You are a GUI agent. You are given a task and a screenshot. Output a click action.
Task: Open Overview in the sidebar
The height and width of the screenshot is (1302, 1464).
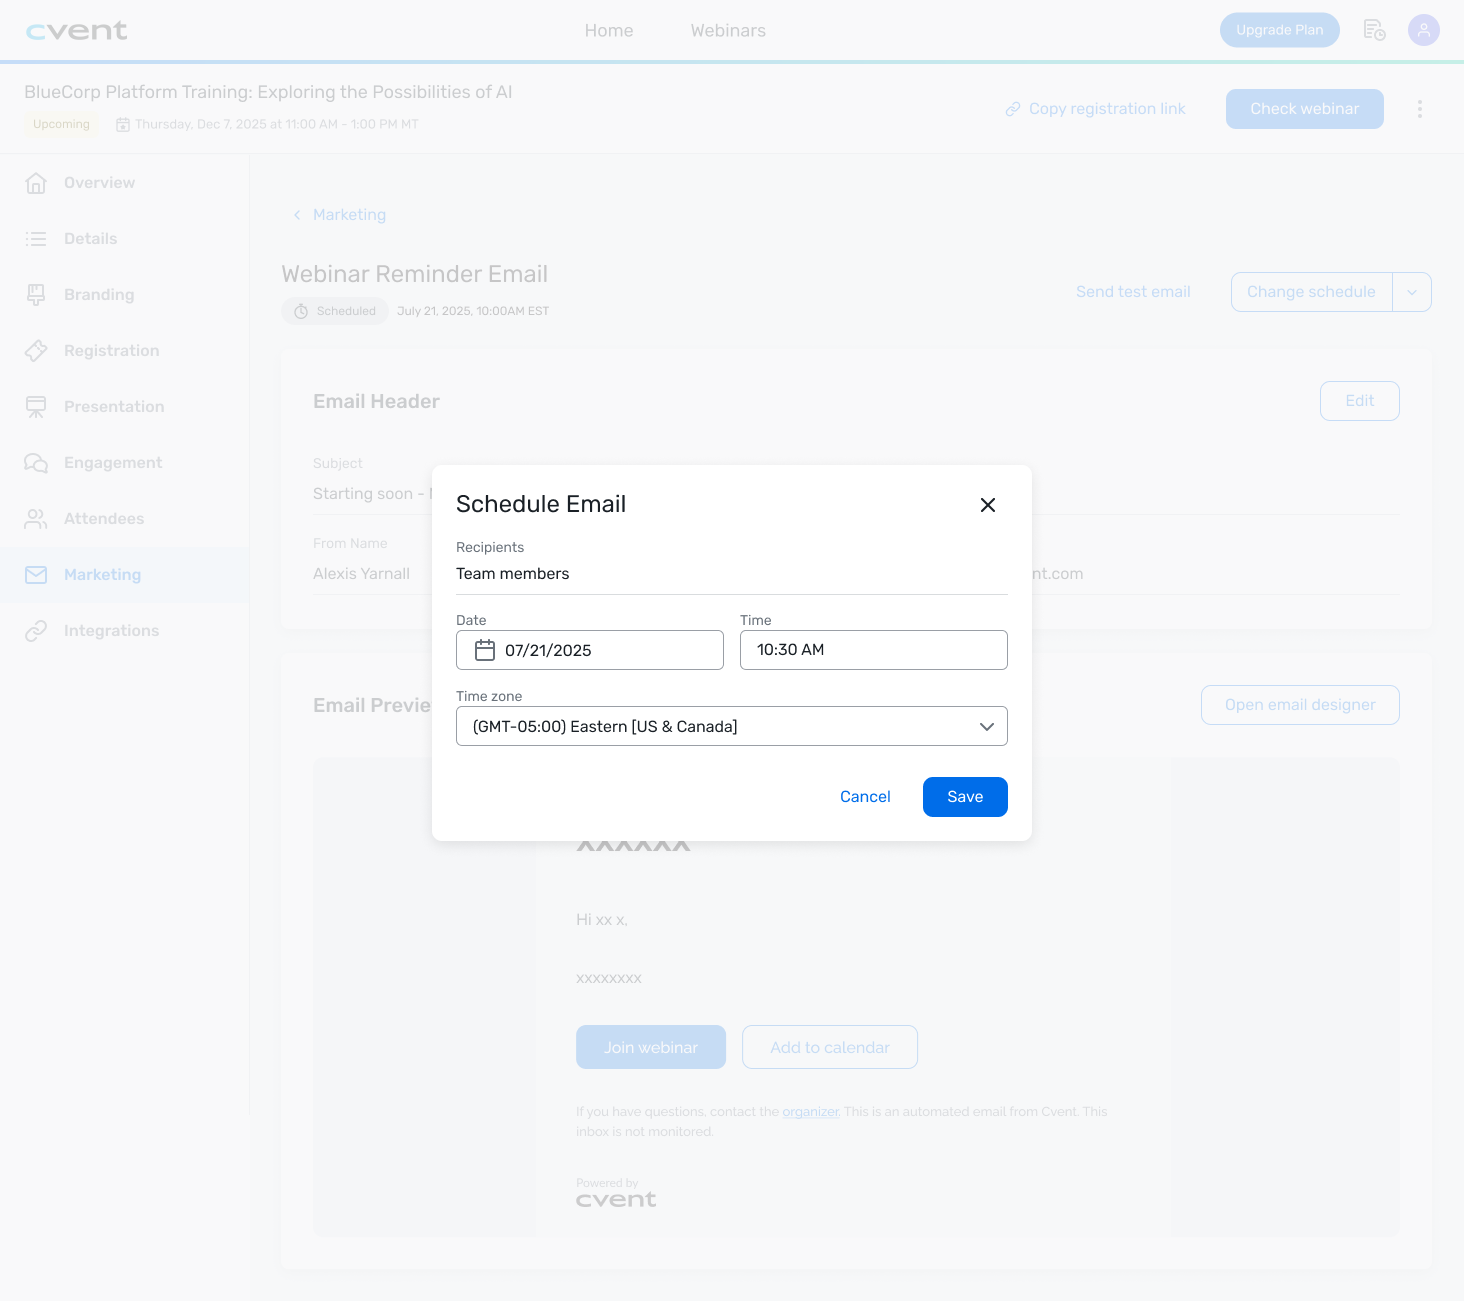tap(125, 183)
